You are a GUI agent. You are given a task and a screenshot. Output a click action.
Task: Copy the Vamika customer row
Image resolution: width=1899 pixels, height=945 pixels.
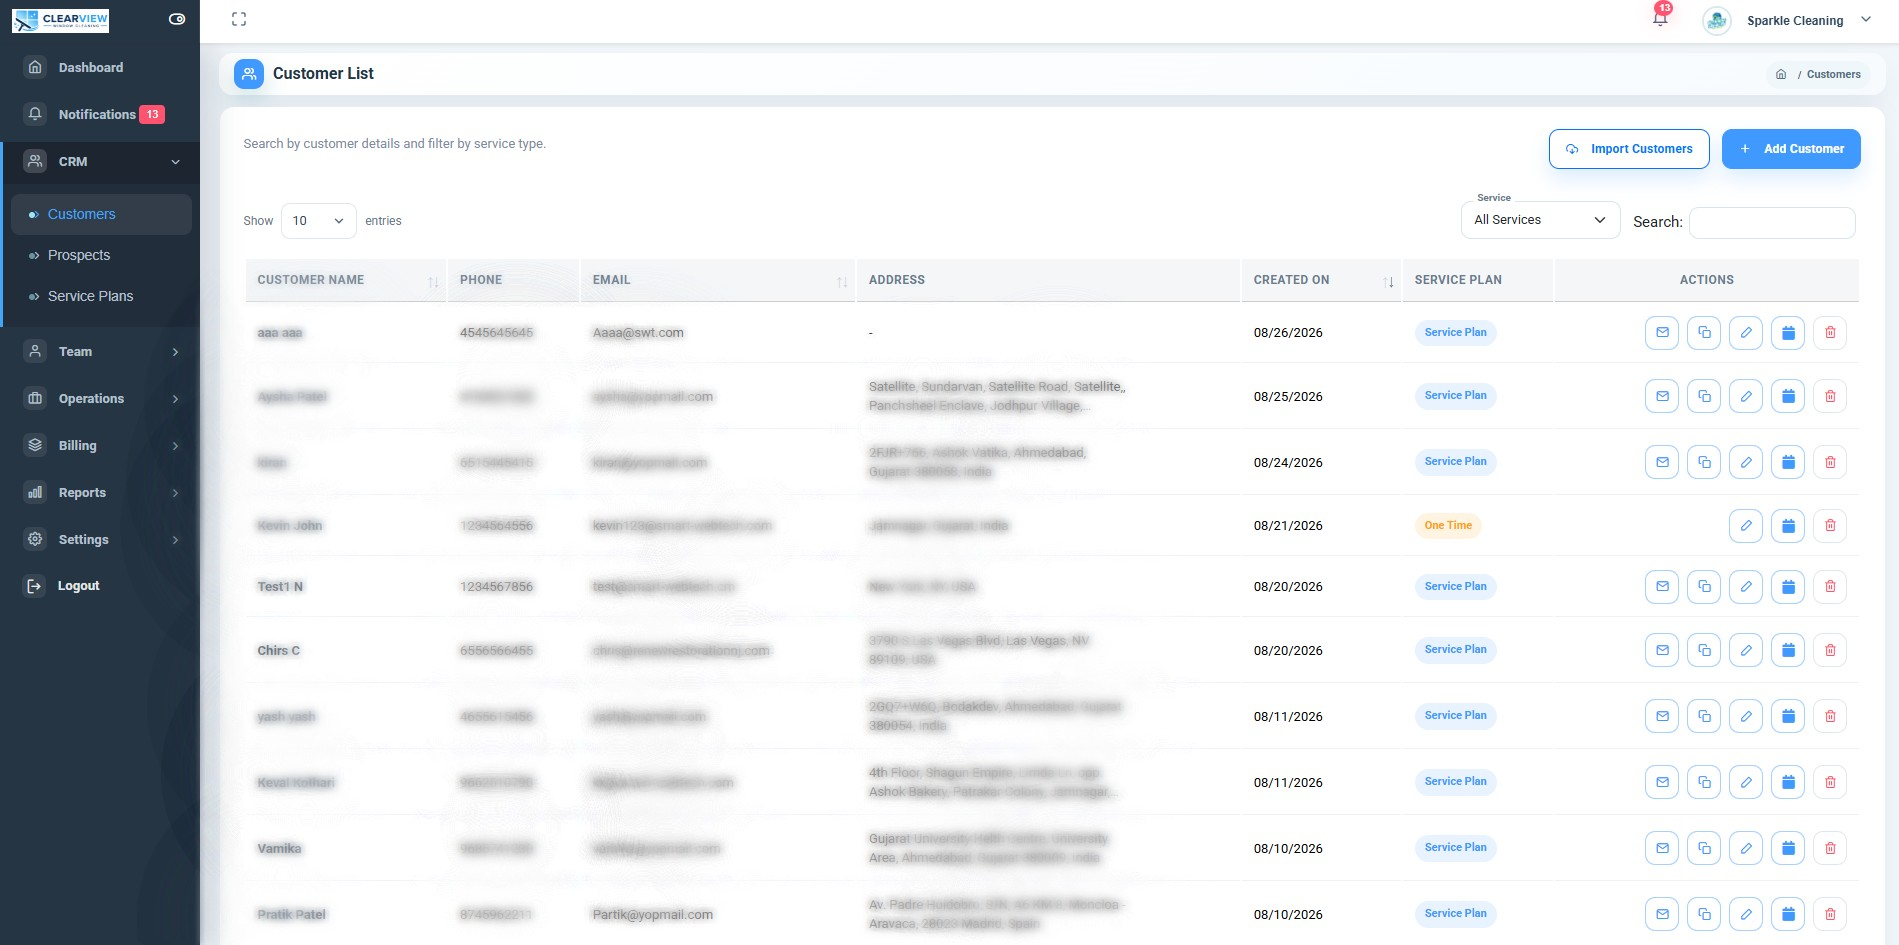pyautogui.click(x=1704, y=849)
